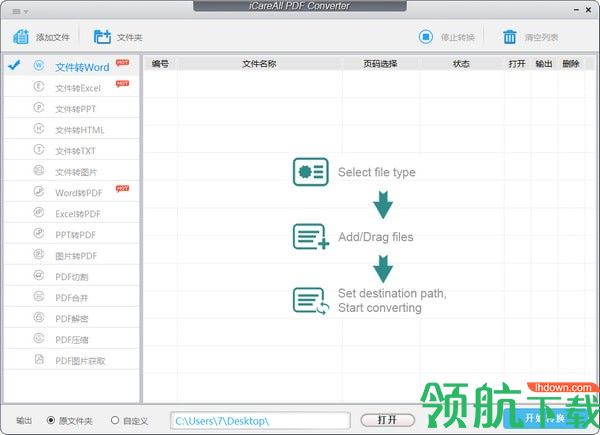Click the 输出 column header
This screenshot has height=435, width=600.
(x=544, y=64)
